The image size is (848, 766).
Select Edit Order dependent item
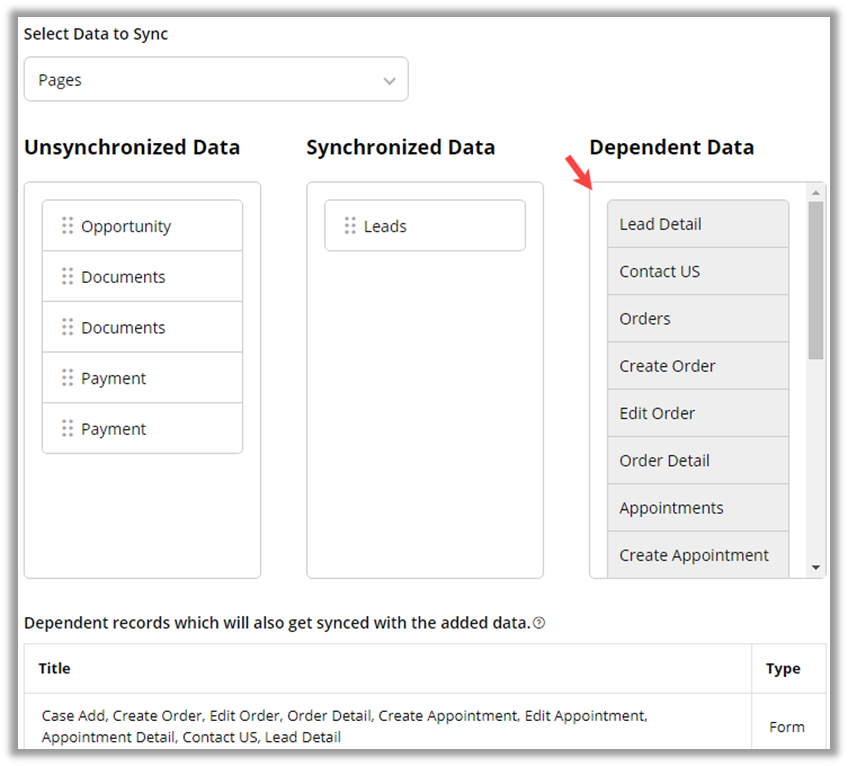coord(697,413)
